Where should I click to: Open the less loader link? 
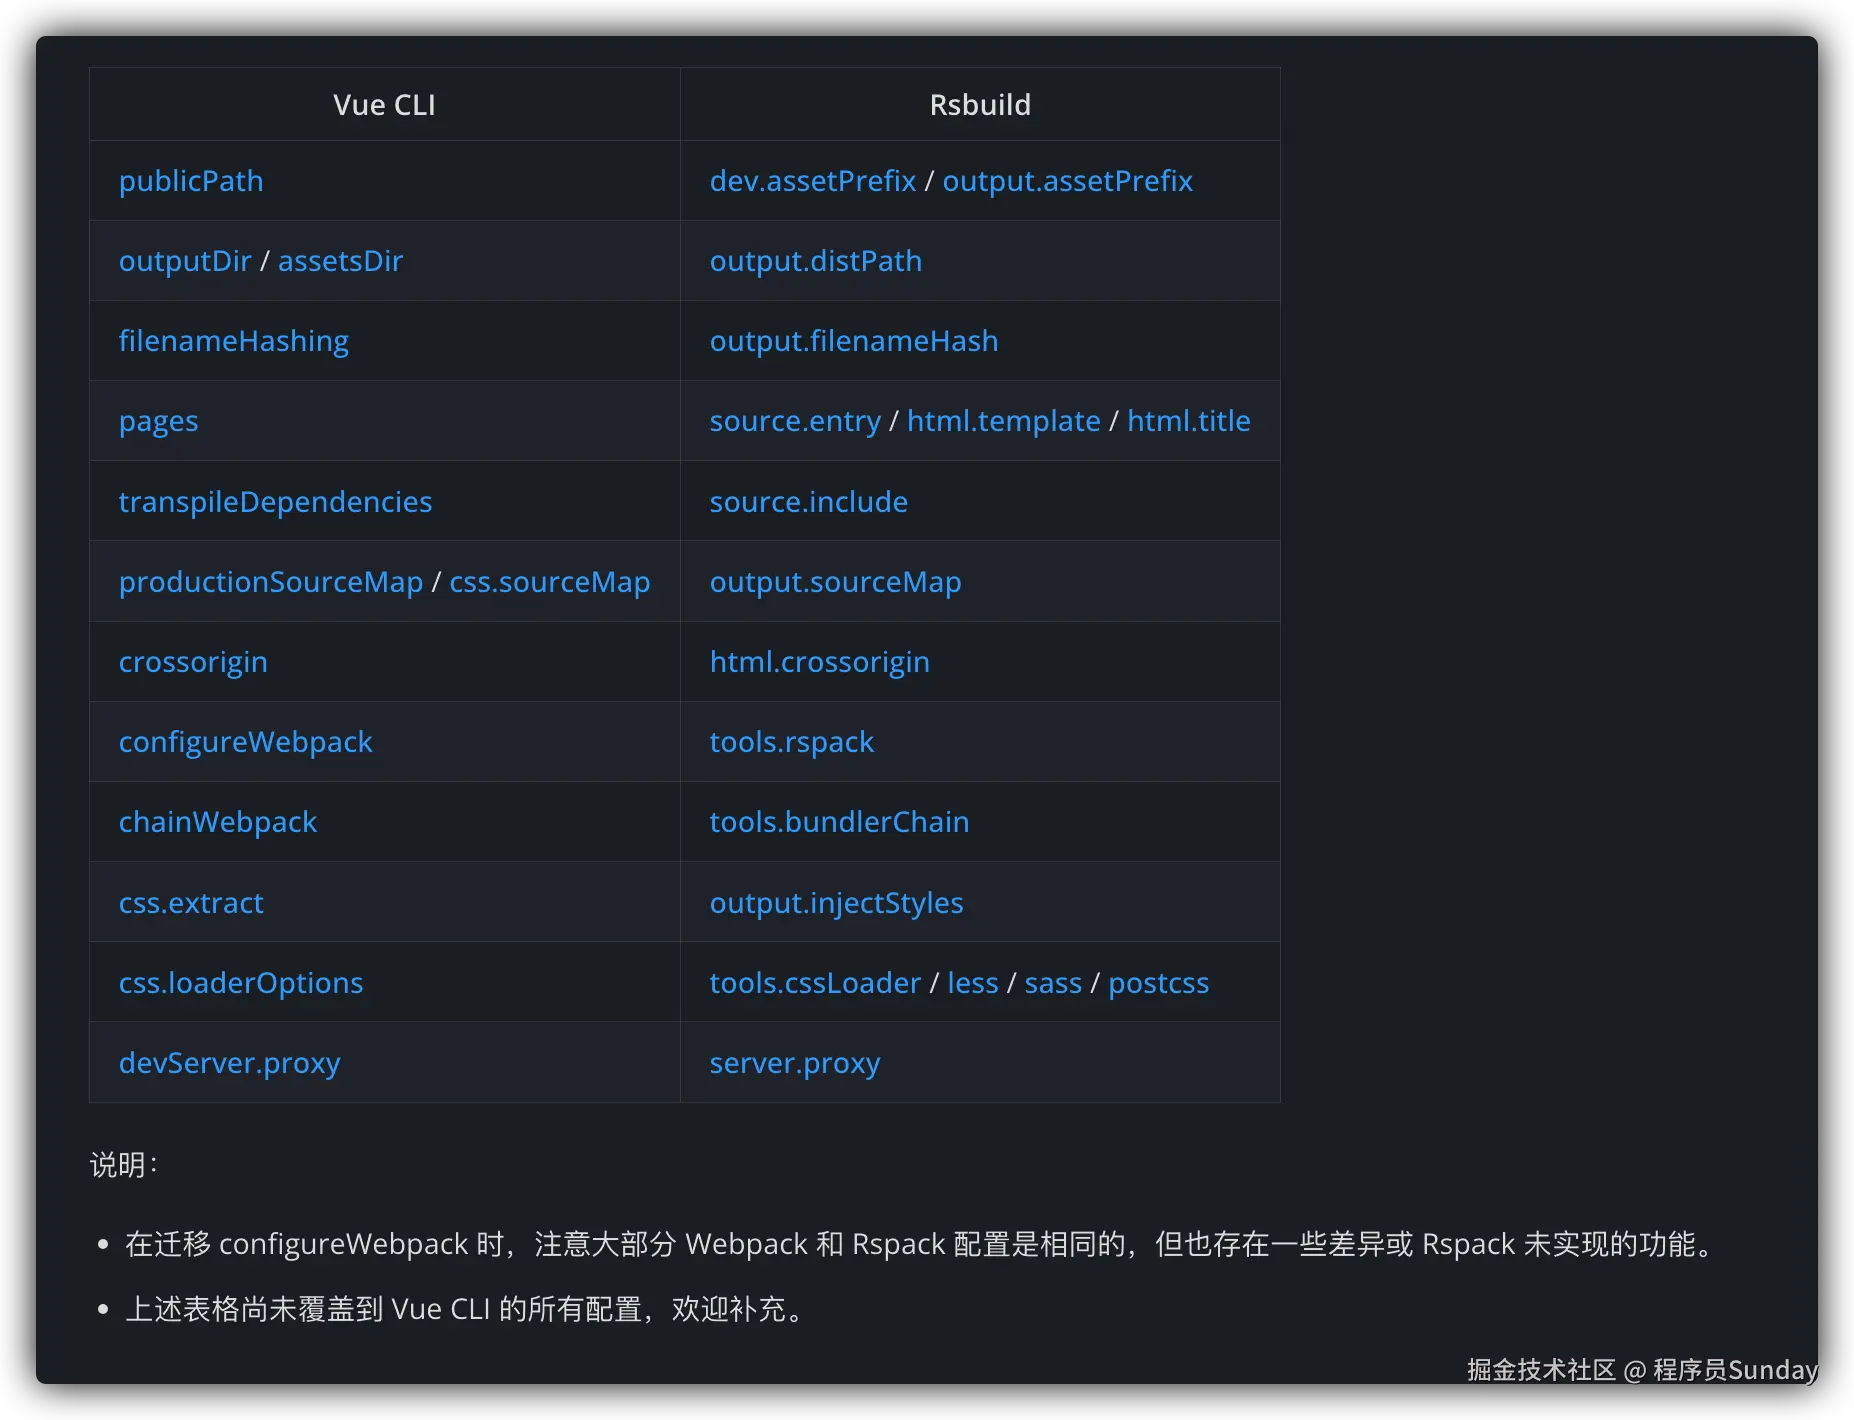click(973, 982)
